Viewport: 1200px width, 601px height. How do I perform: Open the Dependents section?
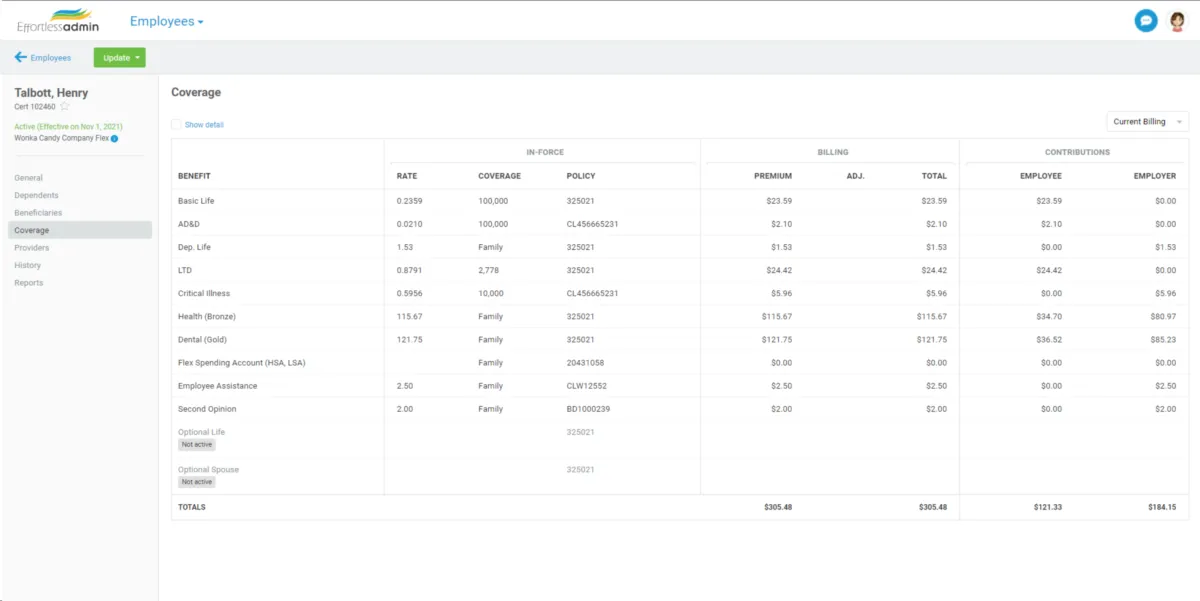click(36, 195)
